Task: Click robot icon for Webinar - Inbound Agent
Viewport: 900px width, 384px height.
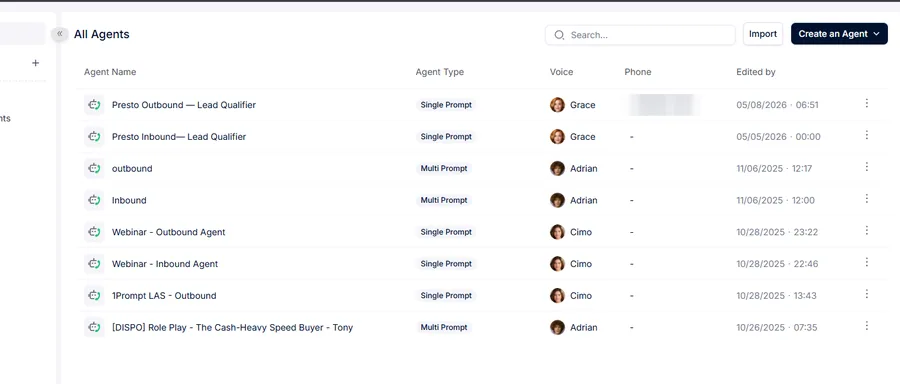Action: click(x=94, y=264)
